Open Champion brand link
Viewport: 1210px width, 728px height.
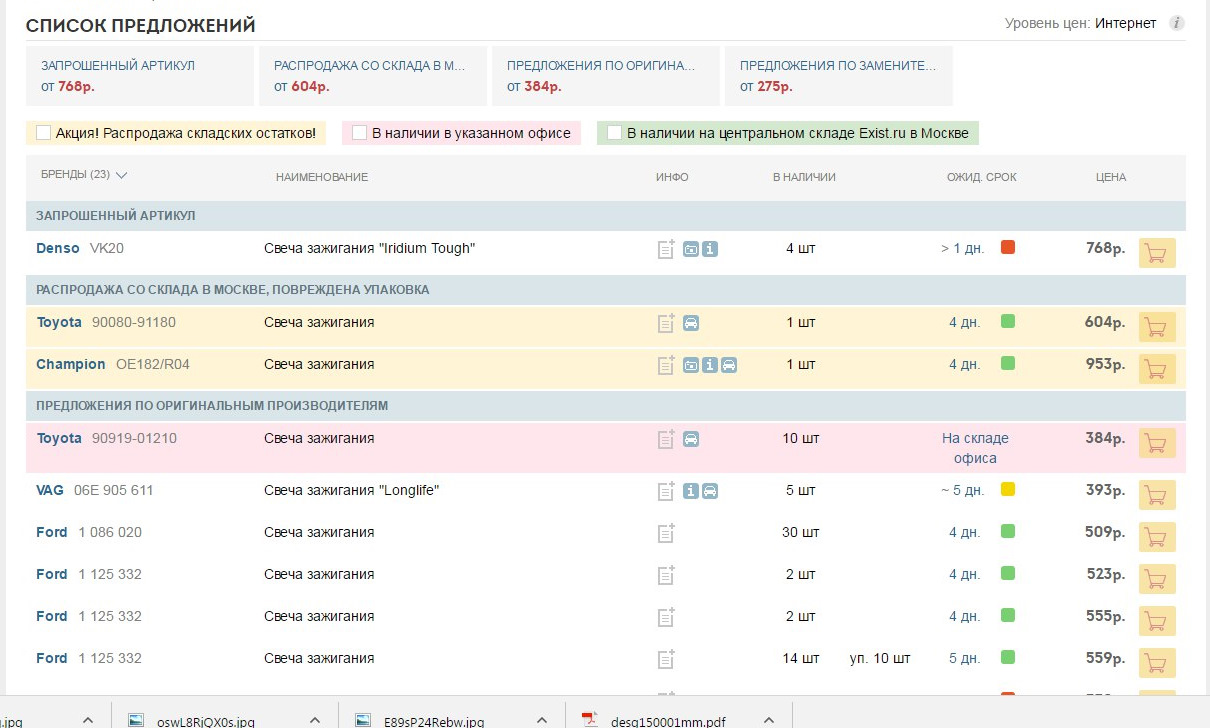click(71, 364)
